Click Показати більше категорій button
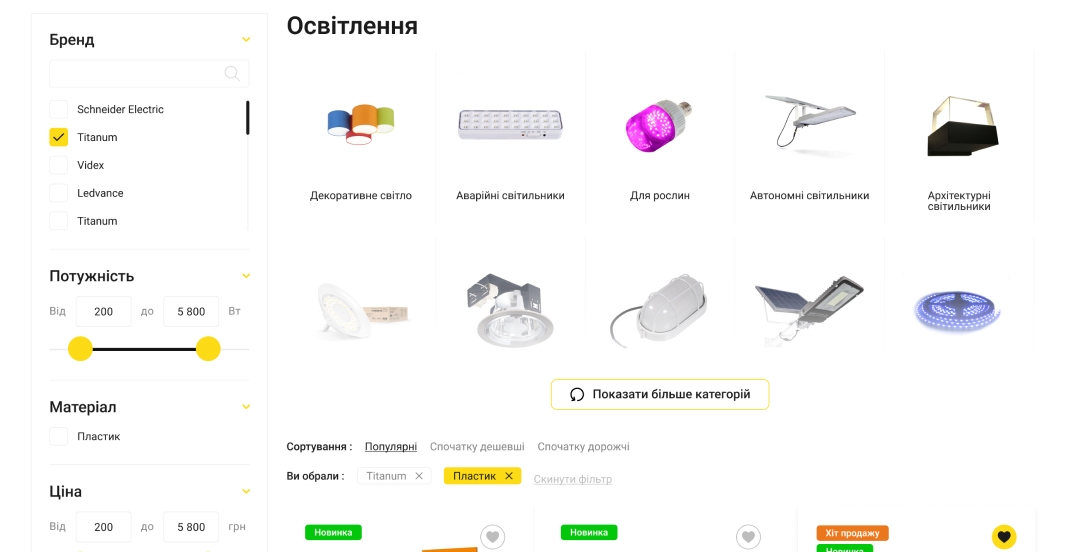The width and height of the screenshot is (1066, 552). click(x=659, y=394)
